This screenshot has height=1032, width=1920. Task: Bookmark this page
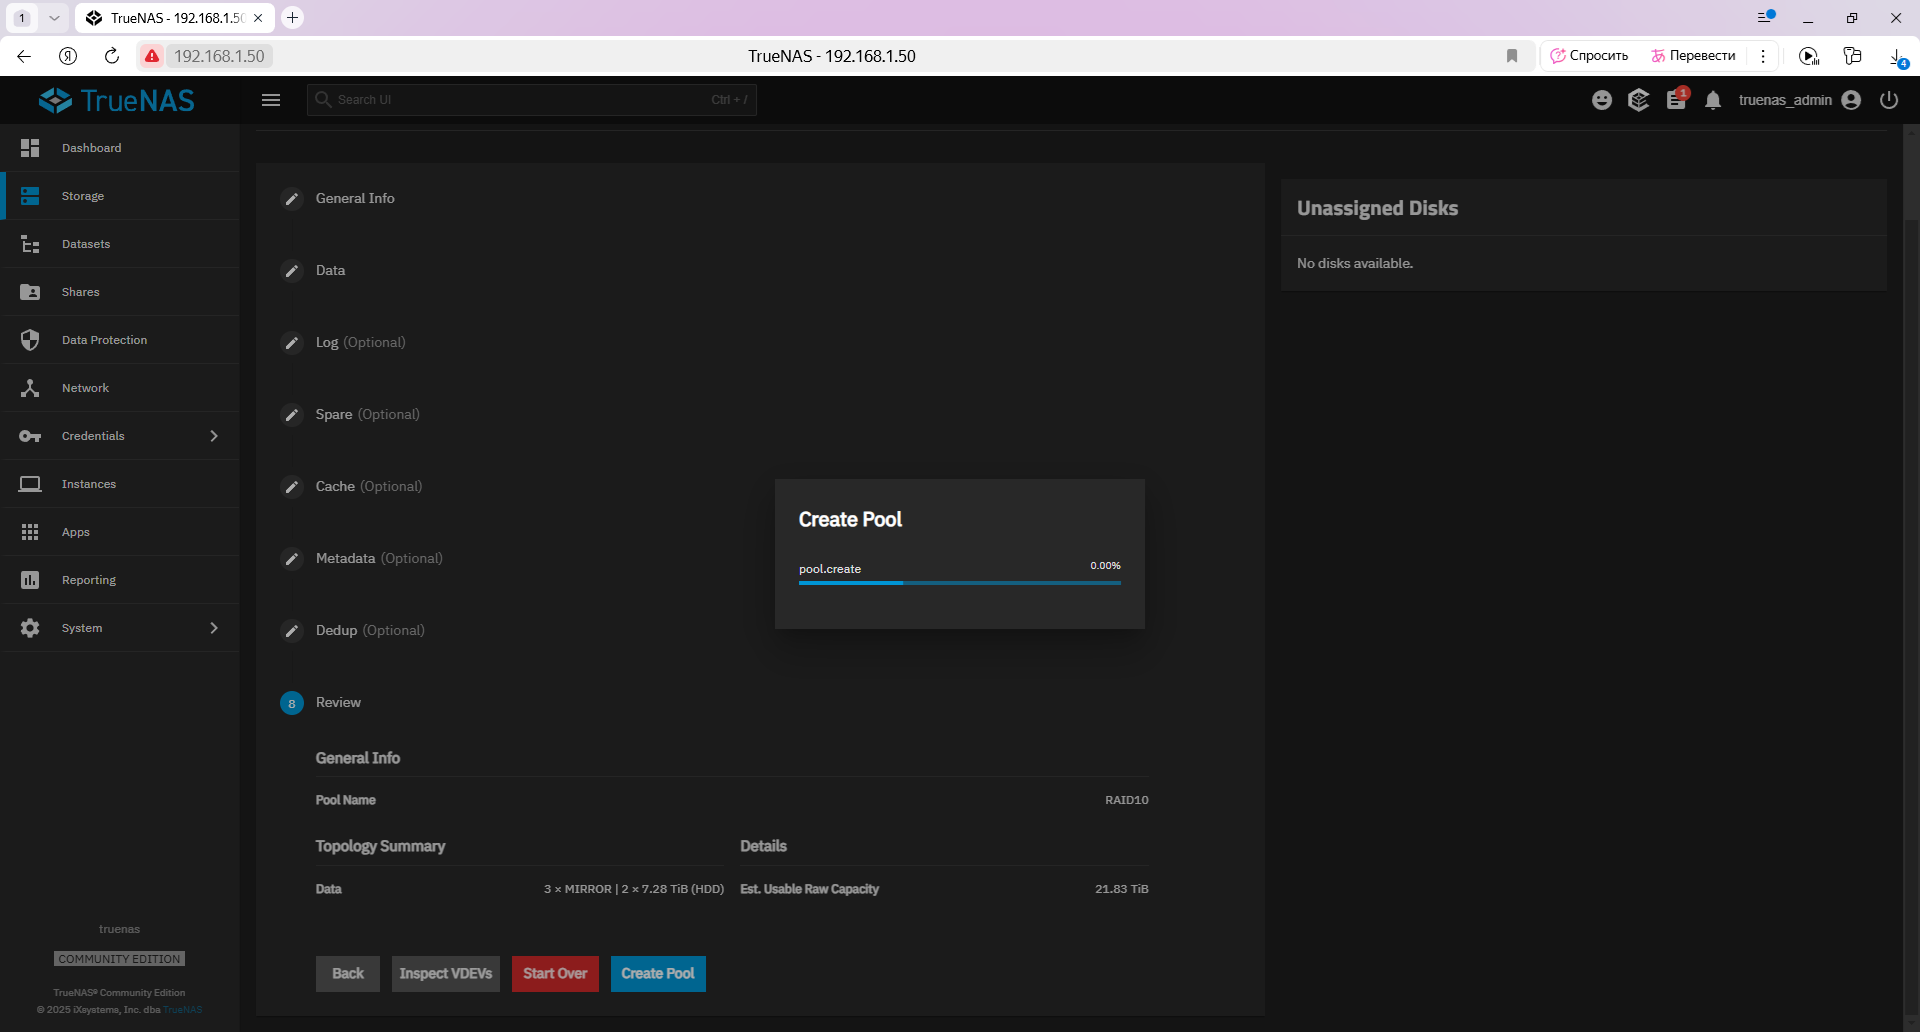point(1512,56)
